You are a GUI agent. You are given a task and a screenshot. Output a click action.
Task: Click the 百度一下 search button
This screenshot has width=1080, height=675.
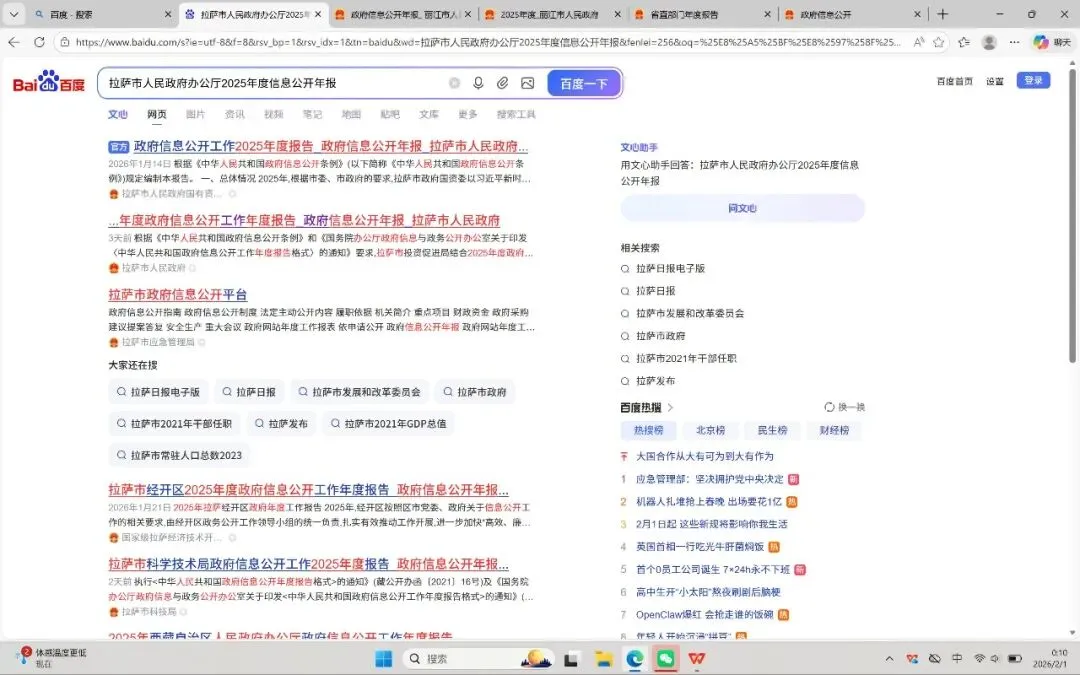tap(584, 83)
